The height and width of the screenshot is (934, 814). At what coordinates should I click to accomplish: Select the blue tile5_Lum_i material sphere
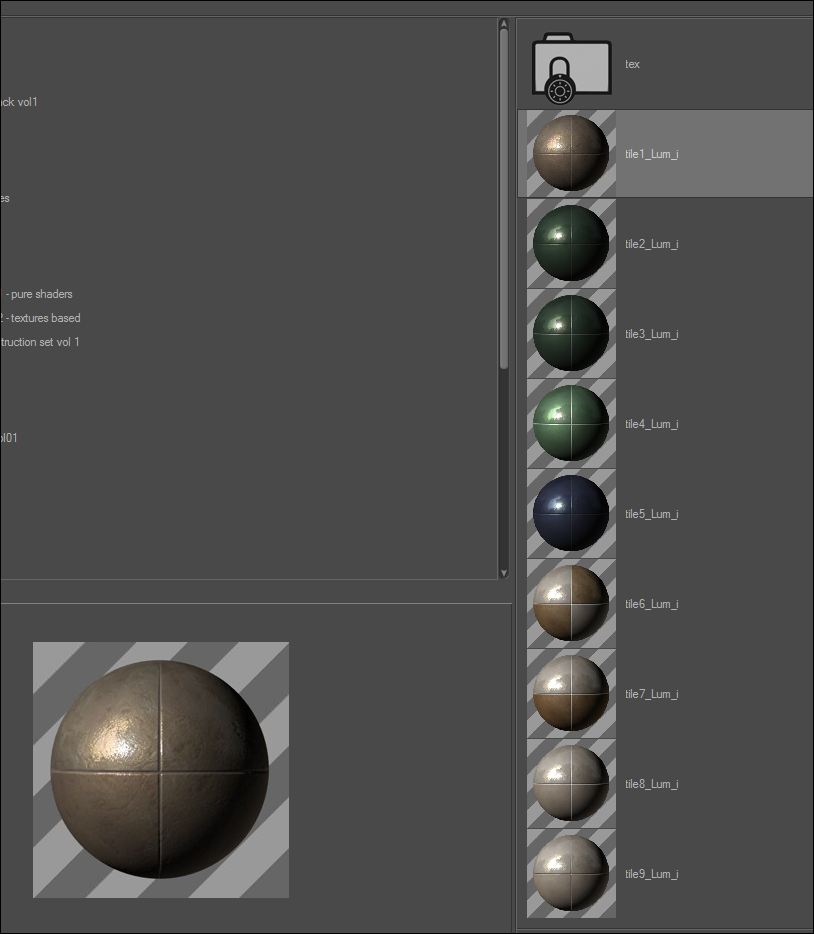tap(571, 513)
